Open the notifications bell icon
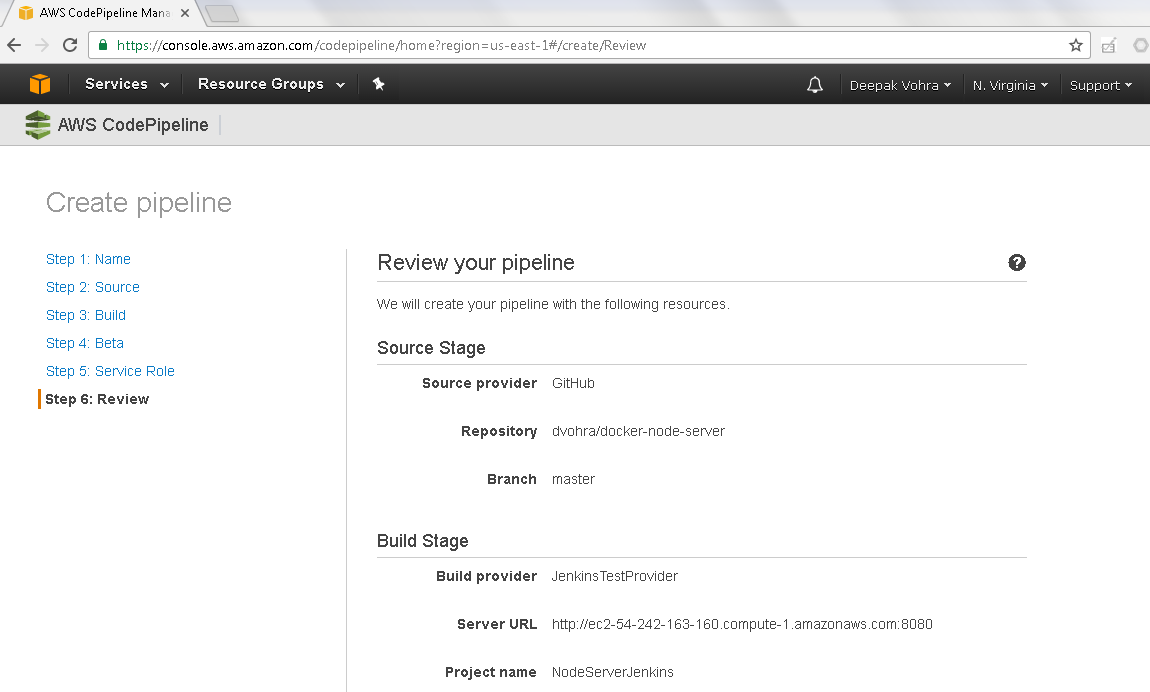This screenshot has width=1150, height=692. tap(815, 85)
